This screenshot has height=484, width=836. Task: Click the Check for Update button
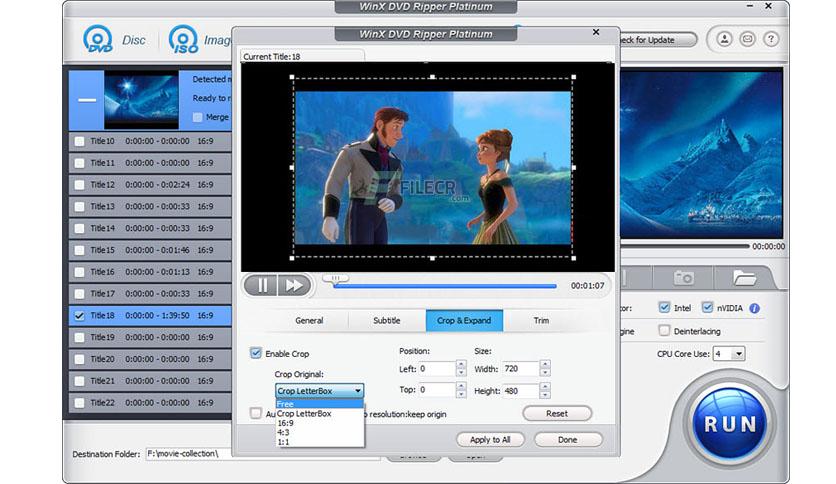pos(656,40)
